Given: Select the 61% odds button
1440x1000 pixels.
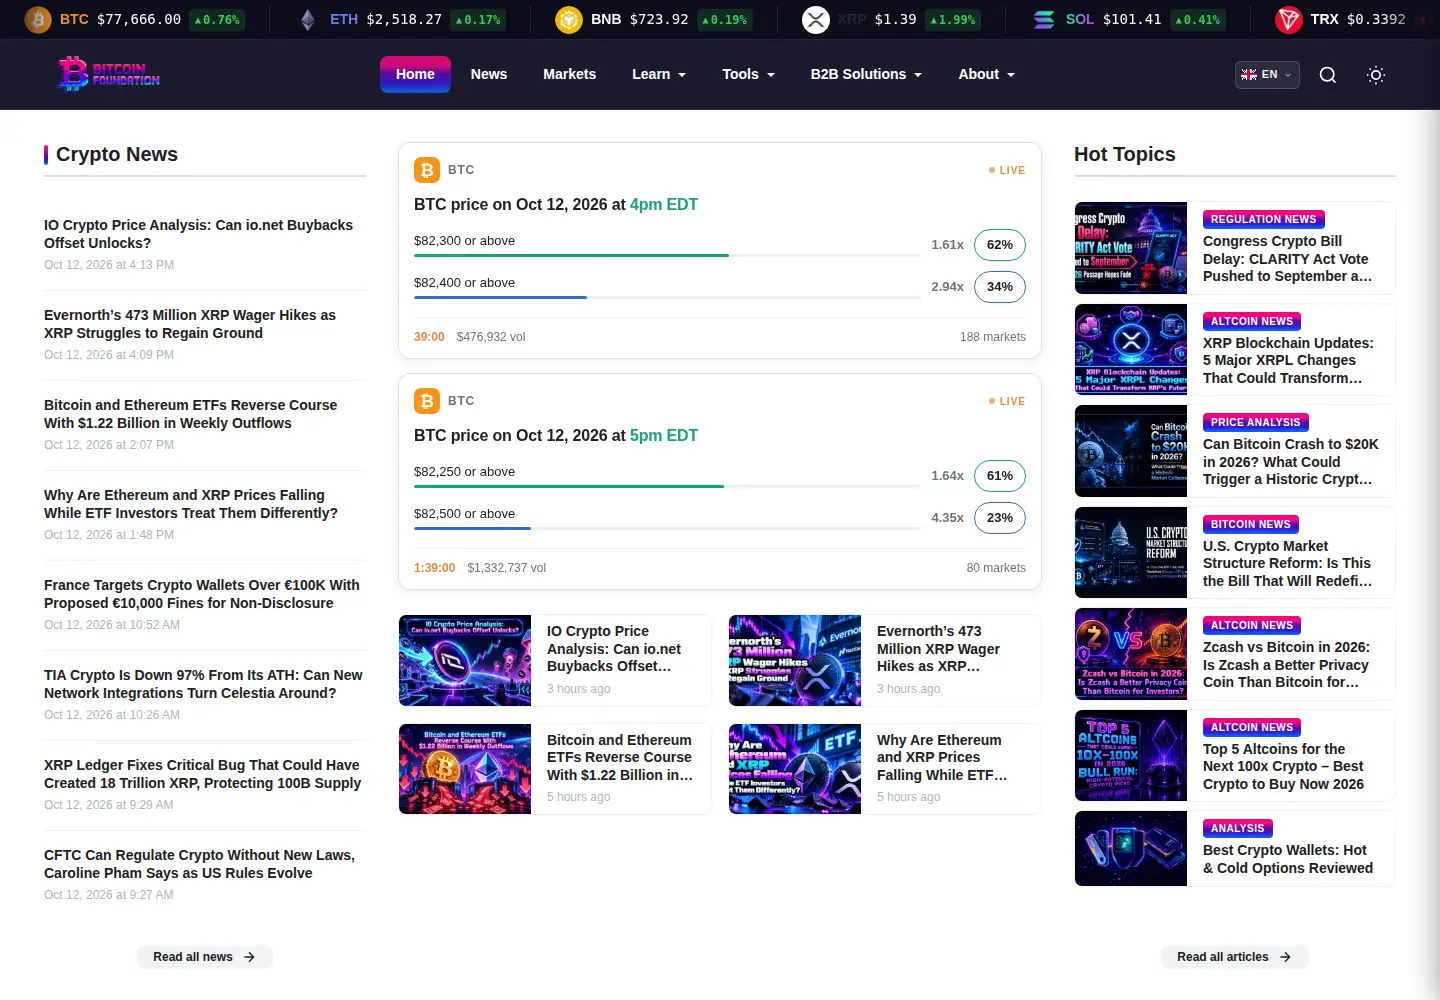Looking at the screenshot, I should (1000, 476).
